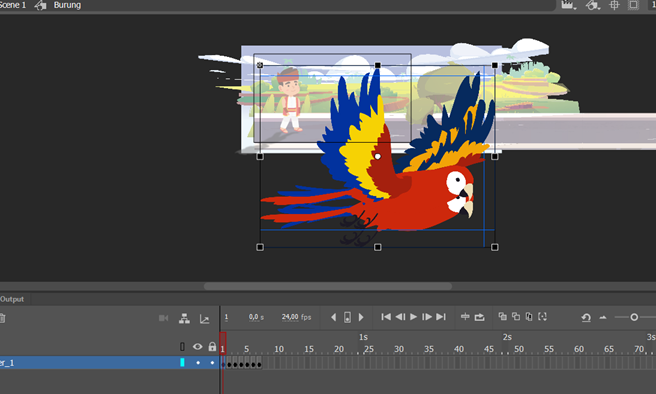Switch to the Output tab
The width and height of the screenshot is (656, 394).
12,299
